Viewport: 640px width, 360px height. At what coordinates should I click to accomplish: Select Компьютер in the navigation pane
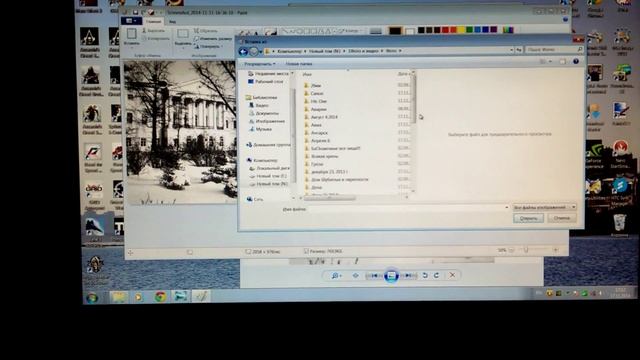tap(262, 160)
